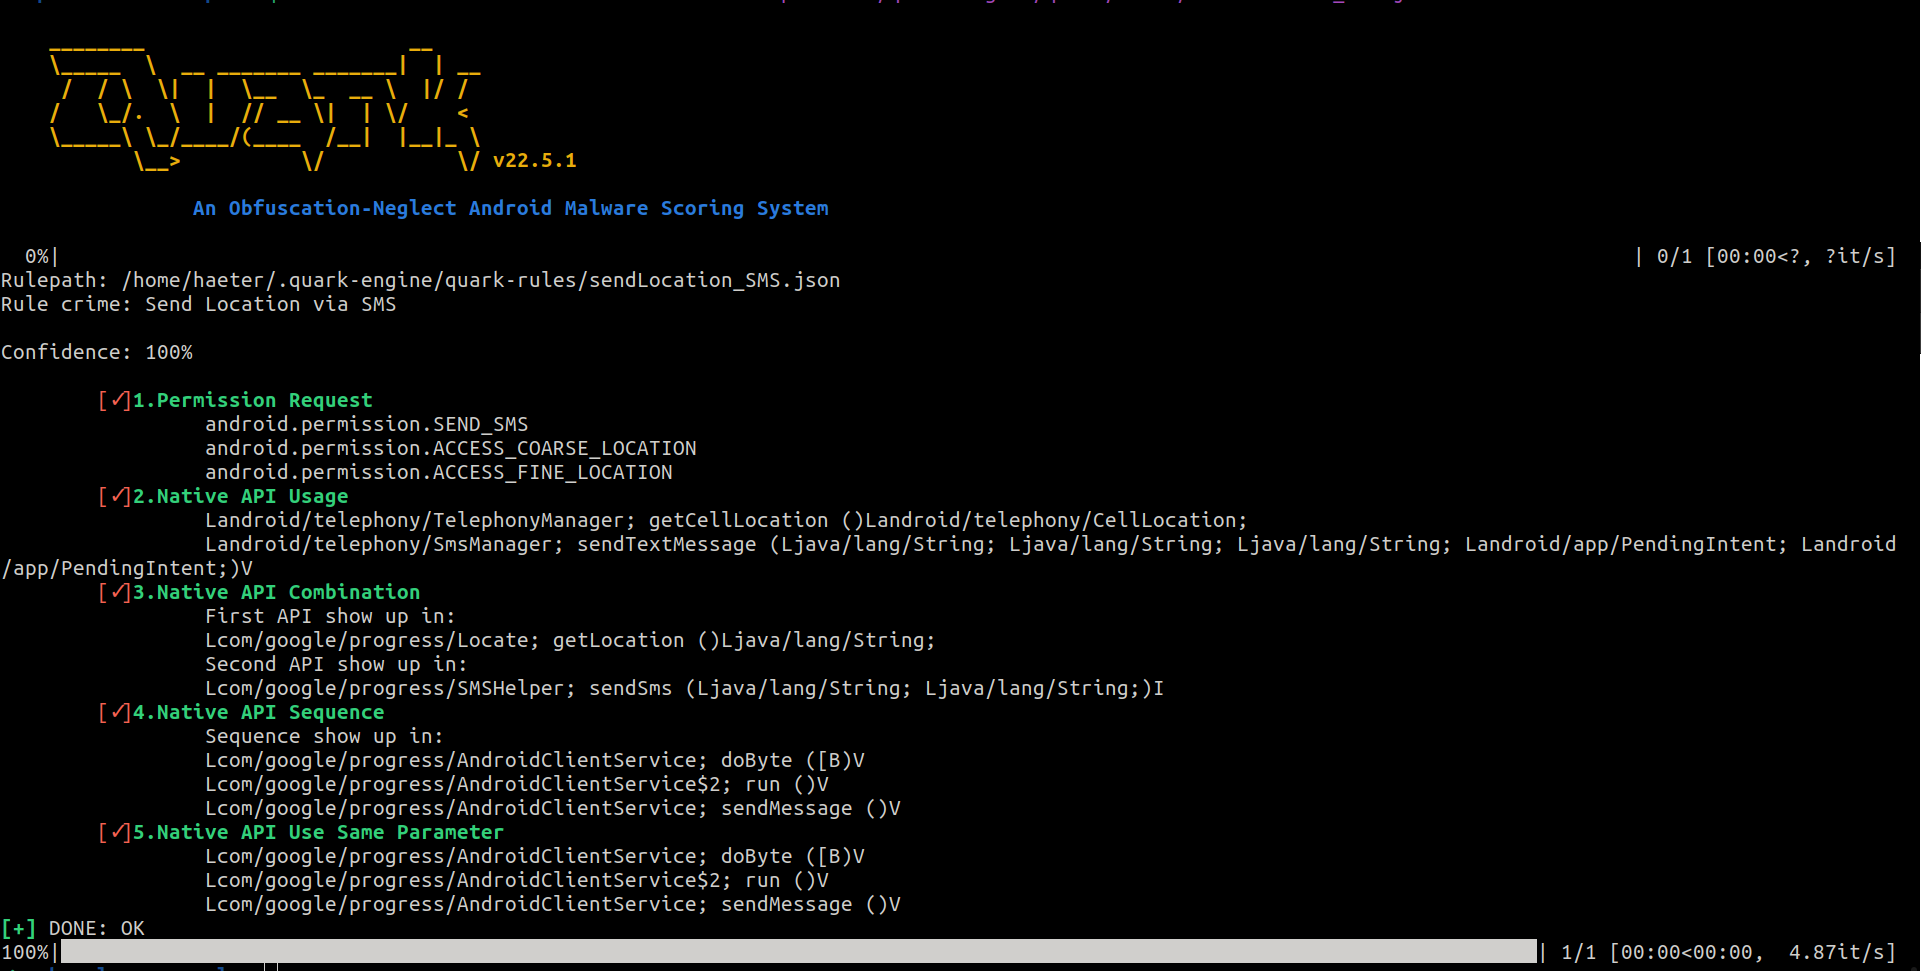Screen dimensions: 1921x971
Task: Click doByte line under Native API Sequence
Action: pos(535,760)
